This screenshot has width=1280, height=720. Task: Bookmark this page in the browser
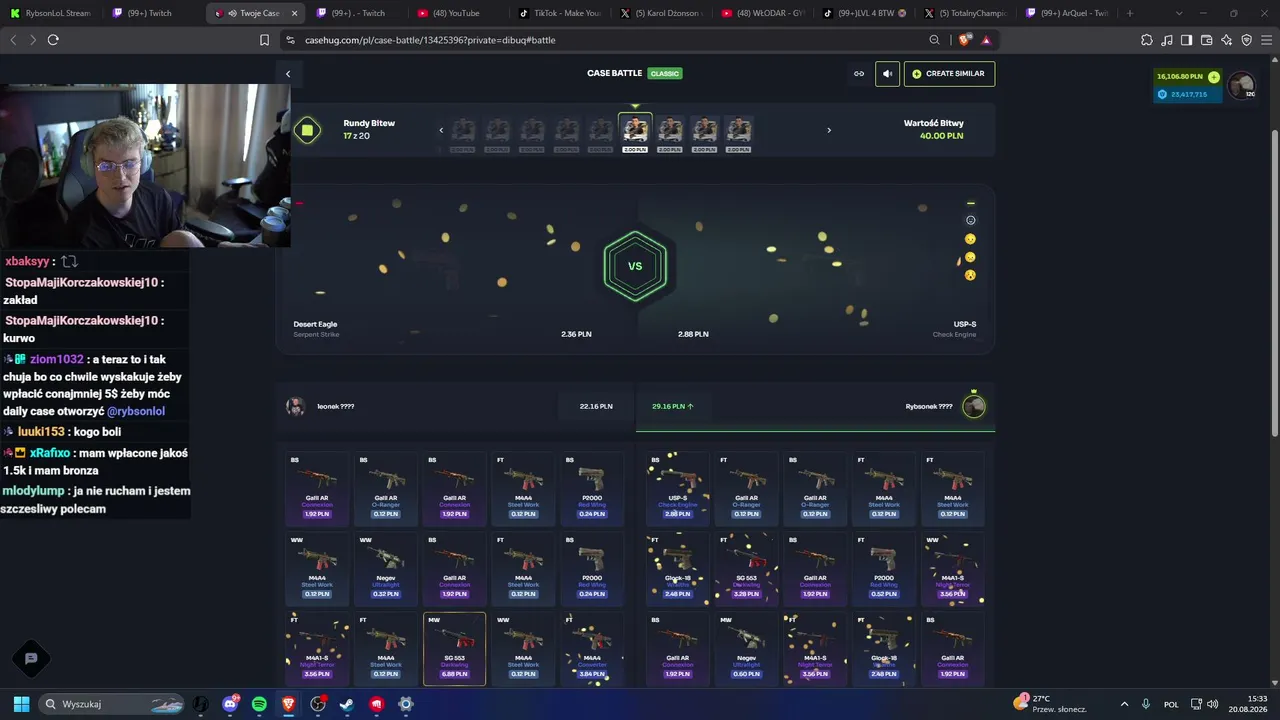[x=264, y=40]
